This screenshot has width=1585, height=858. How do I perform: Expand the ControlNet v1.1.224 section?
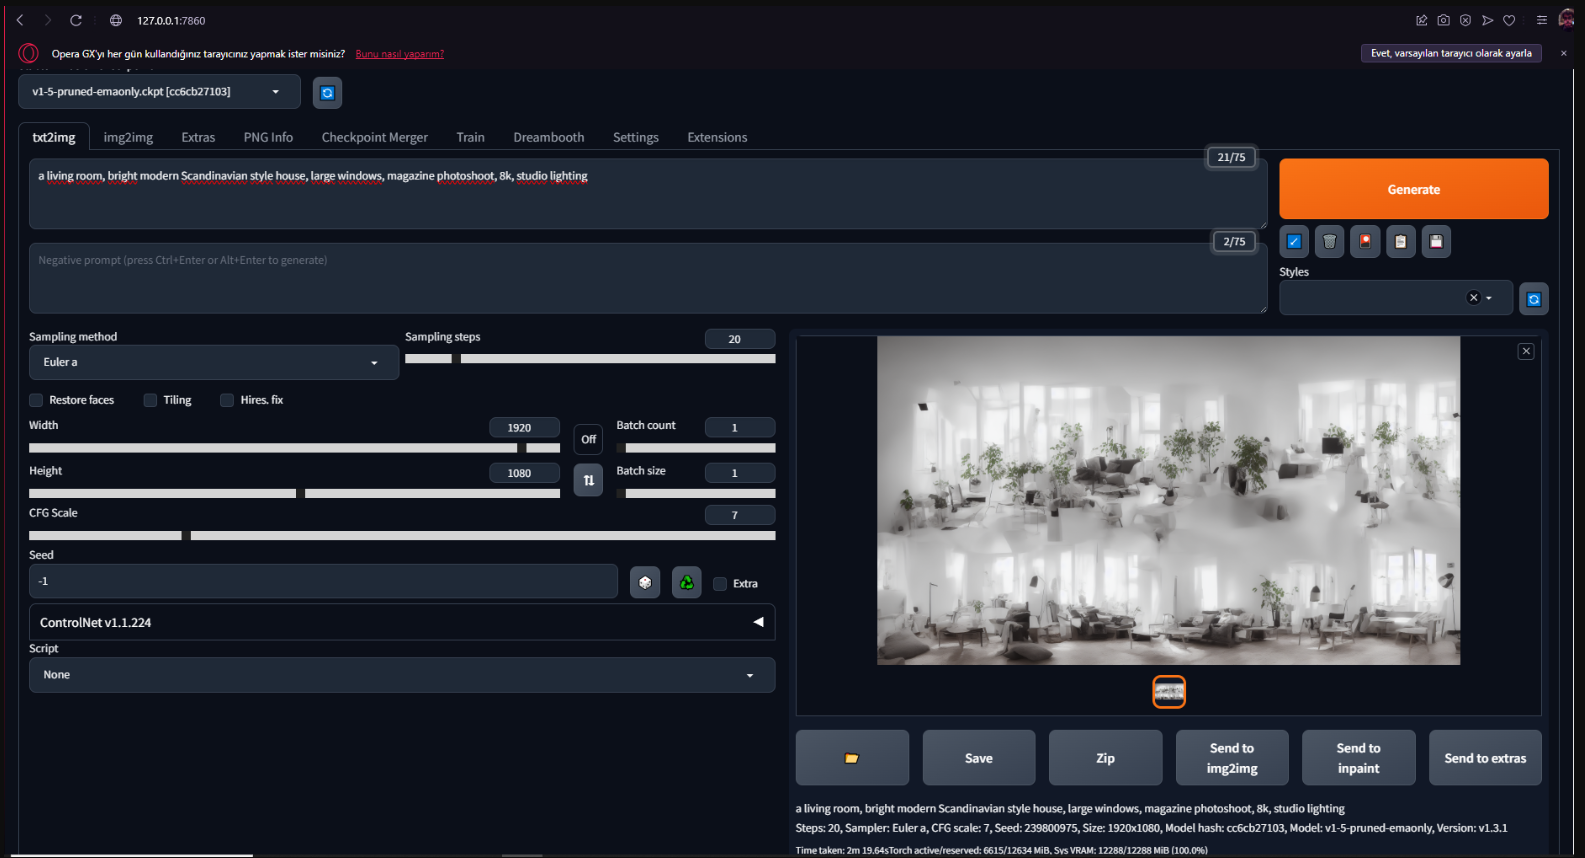402,622
